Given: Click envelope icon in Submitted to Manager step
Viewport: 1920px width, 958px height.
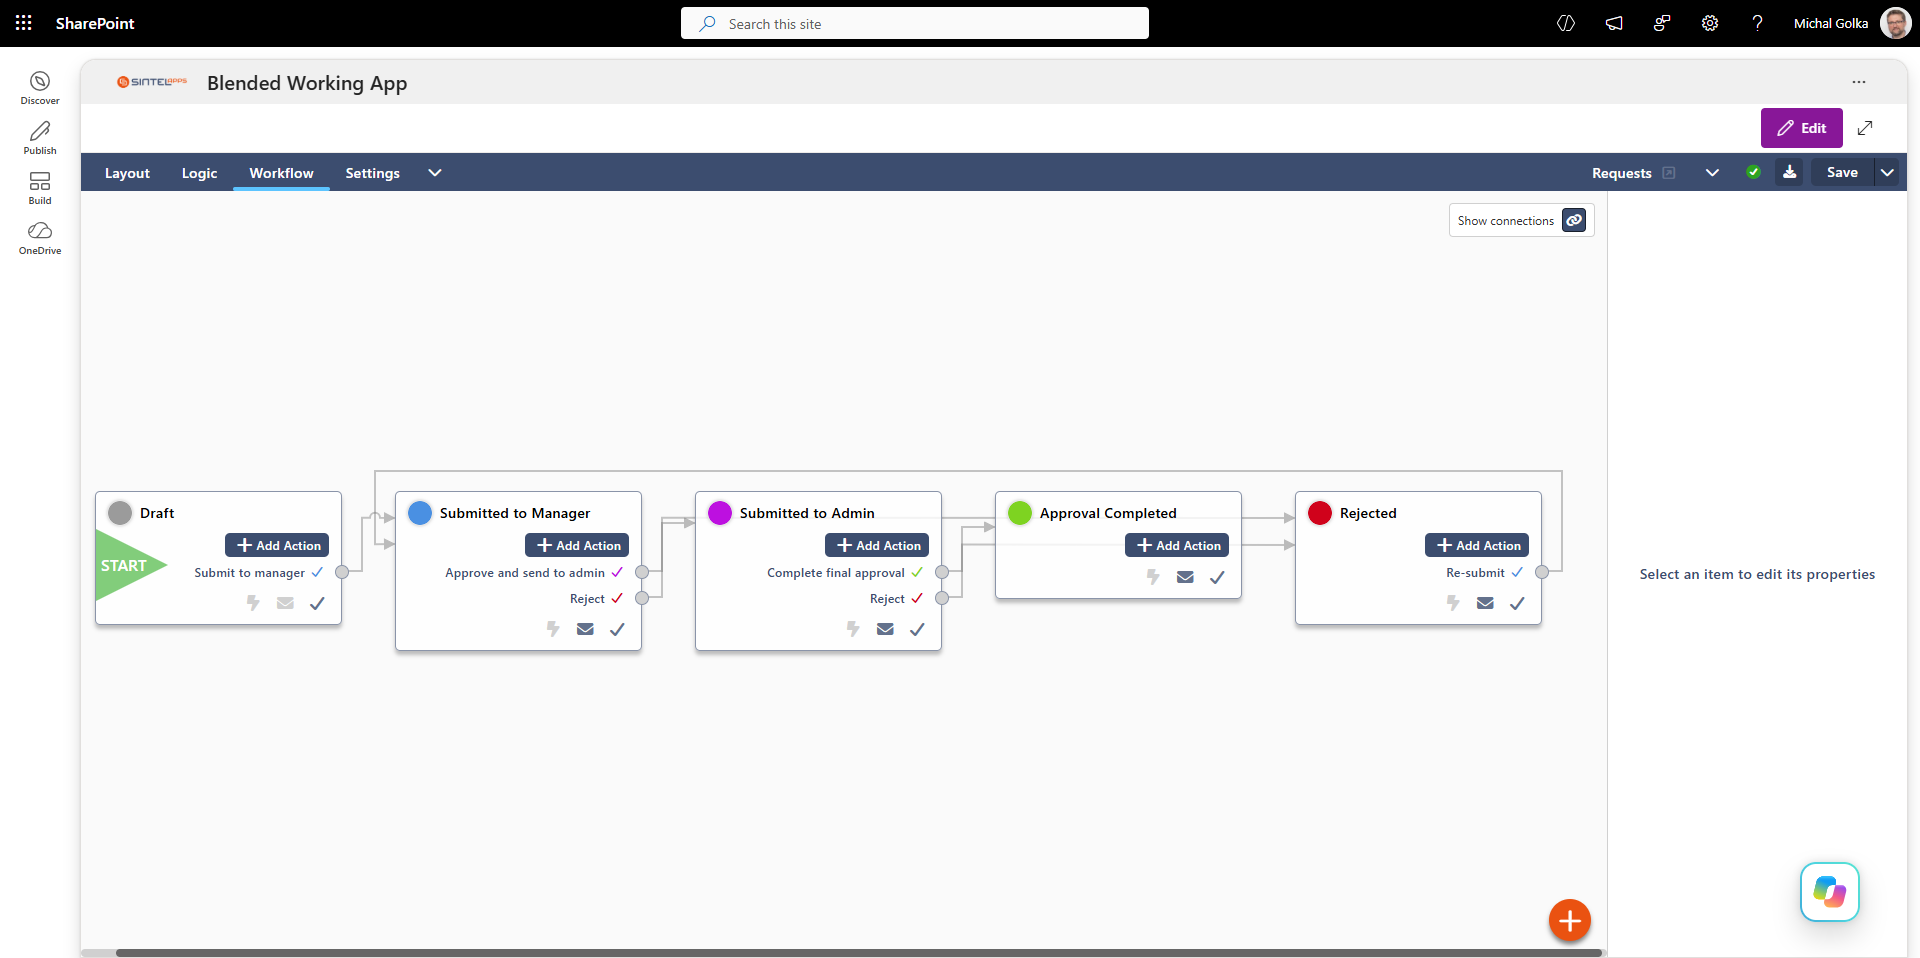Looking at the screenshot, I should [585, 629].
